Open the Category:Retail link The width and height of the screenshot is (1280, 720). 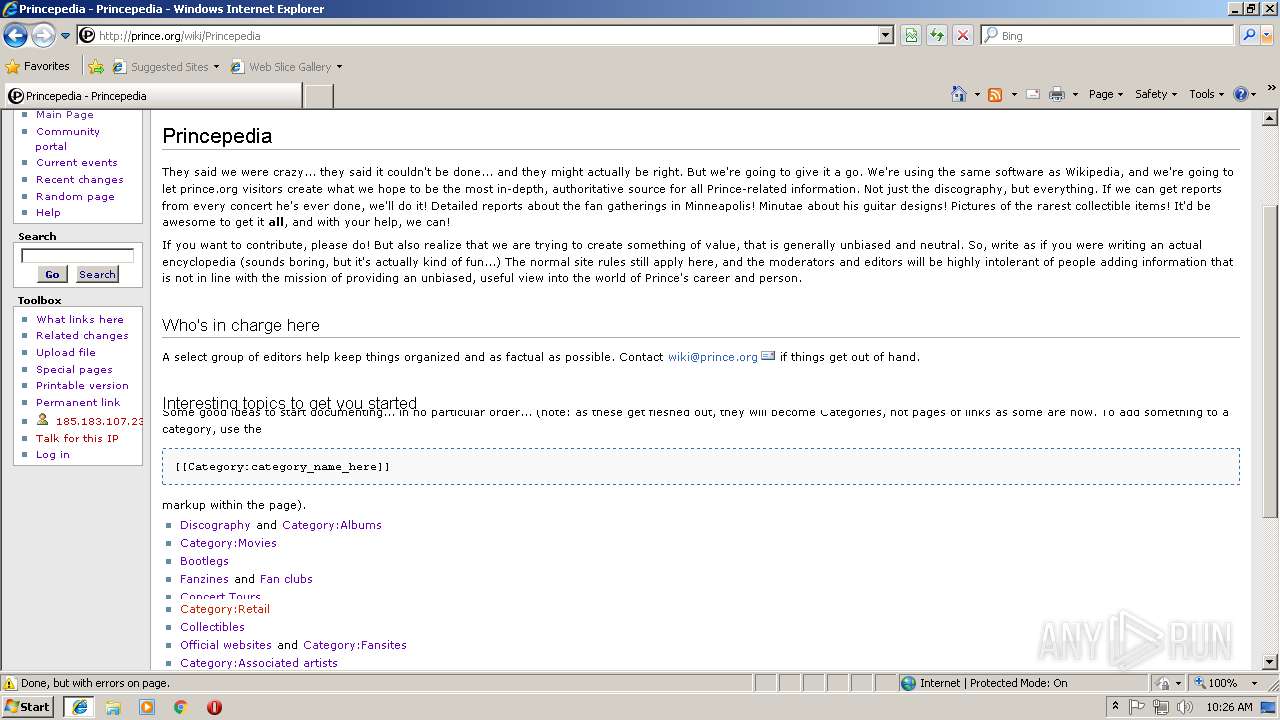pos(225,608)
